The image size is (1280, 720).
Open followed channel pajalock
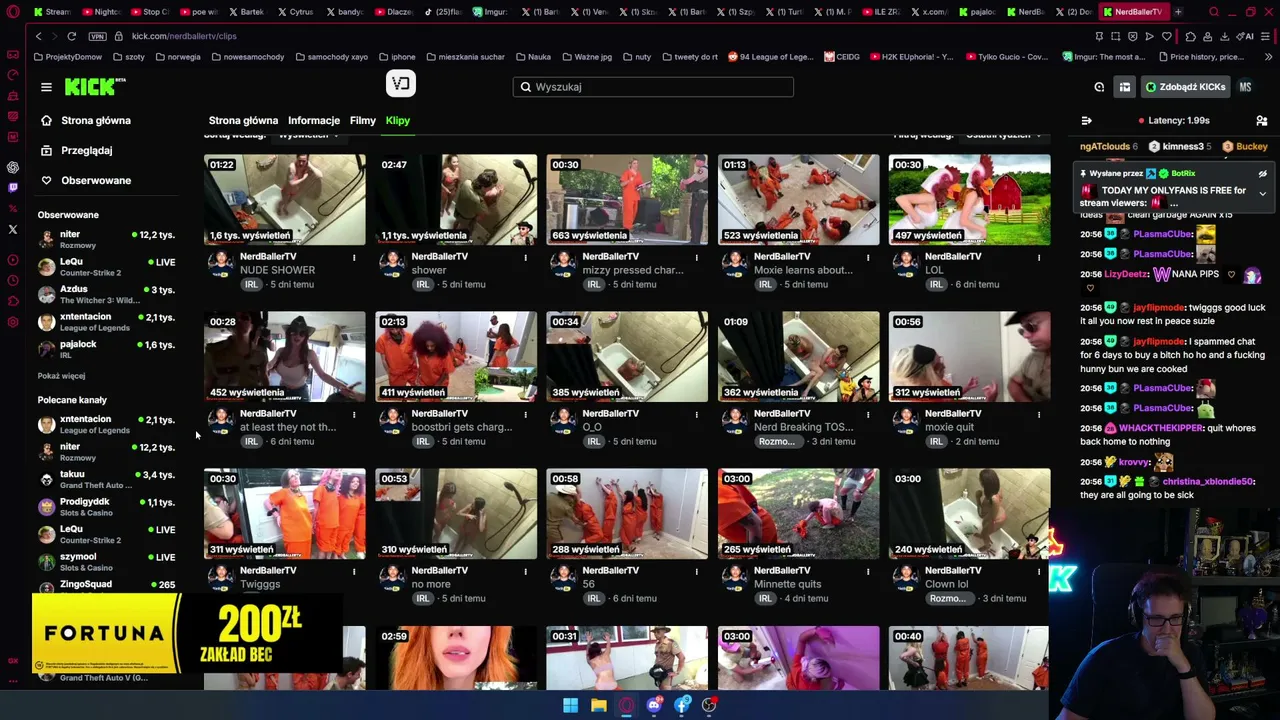[x=107, y=349]
